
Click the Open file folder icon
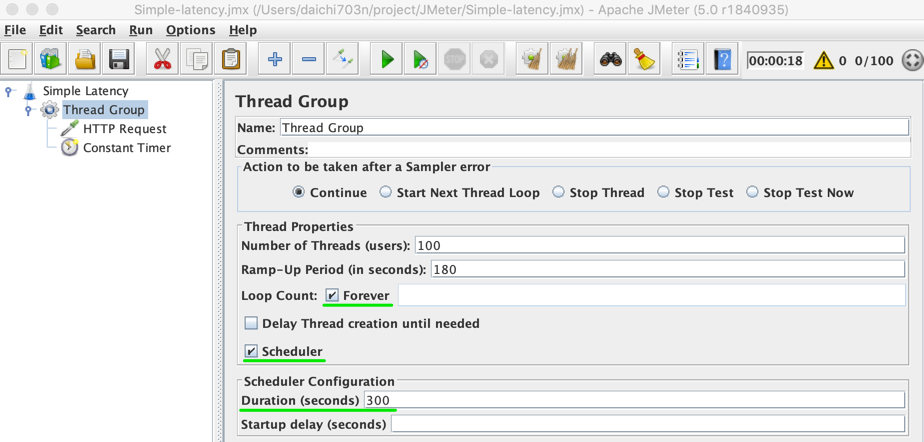point(85,59)
